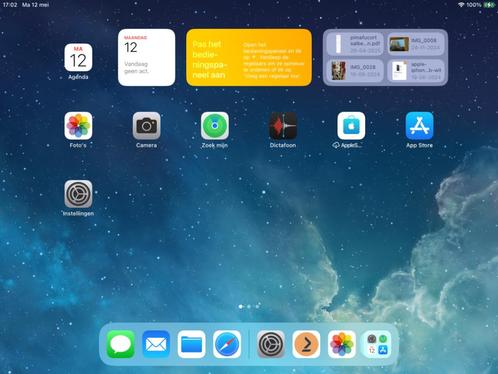
Task: Tap the Wi-Fi icon in status bar
Action: coord(461,5)
